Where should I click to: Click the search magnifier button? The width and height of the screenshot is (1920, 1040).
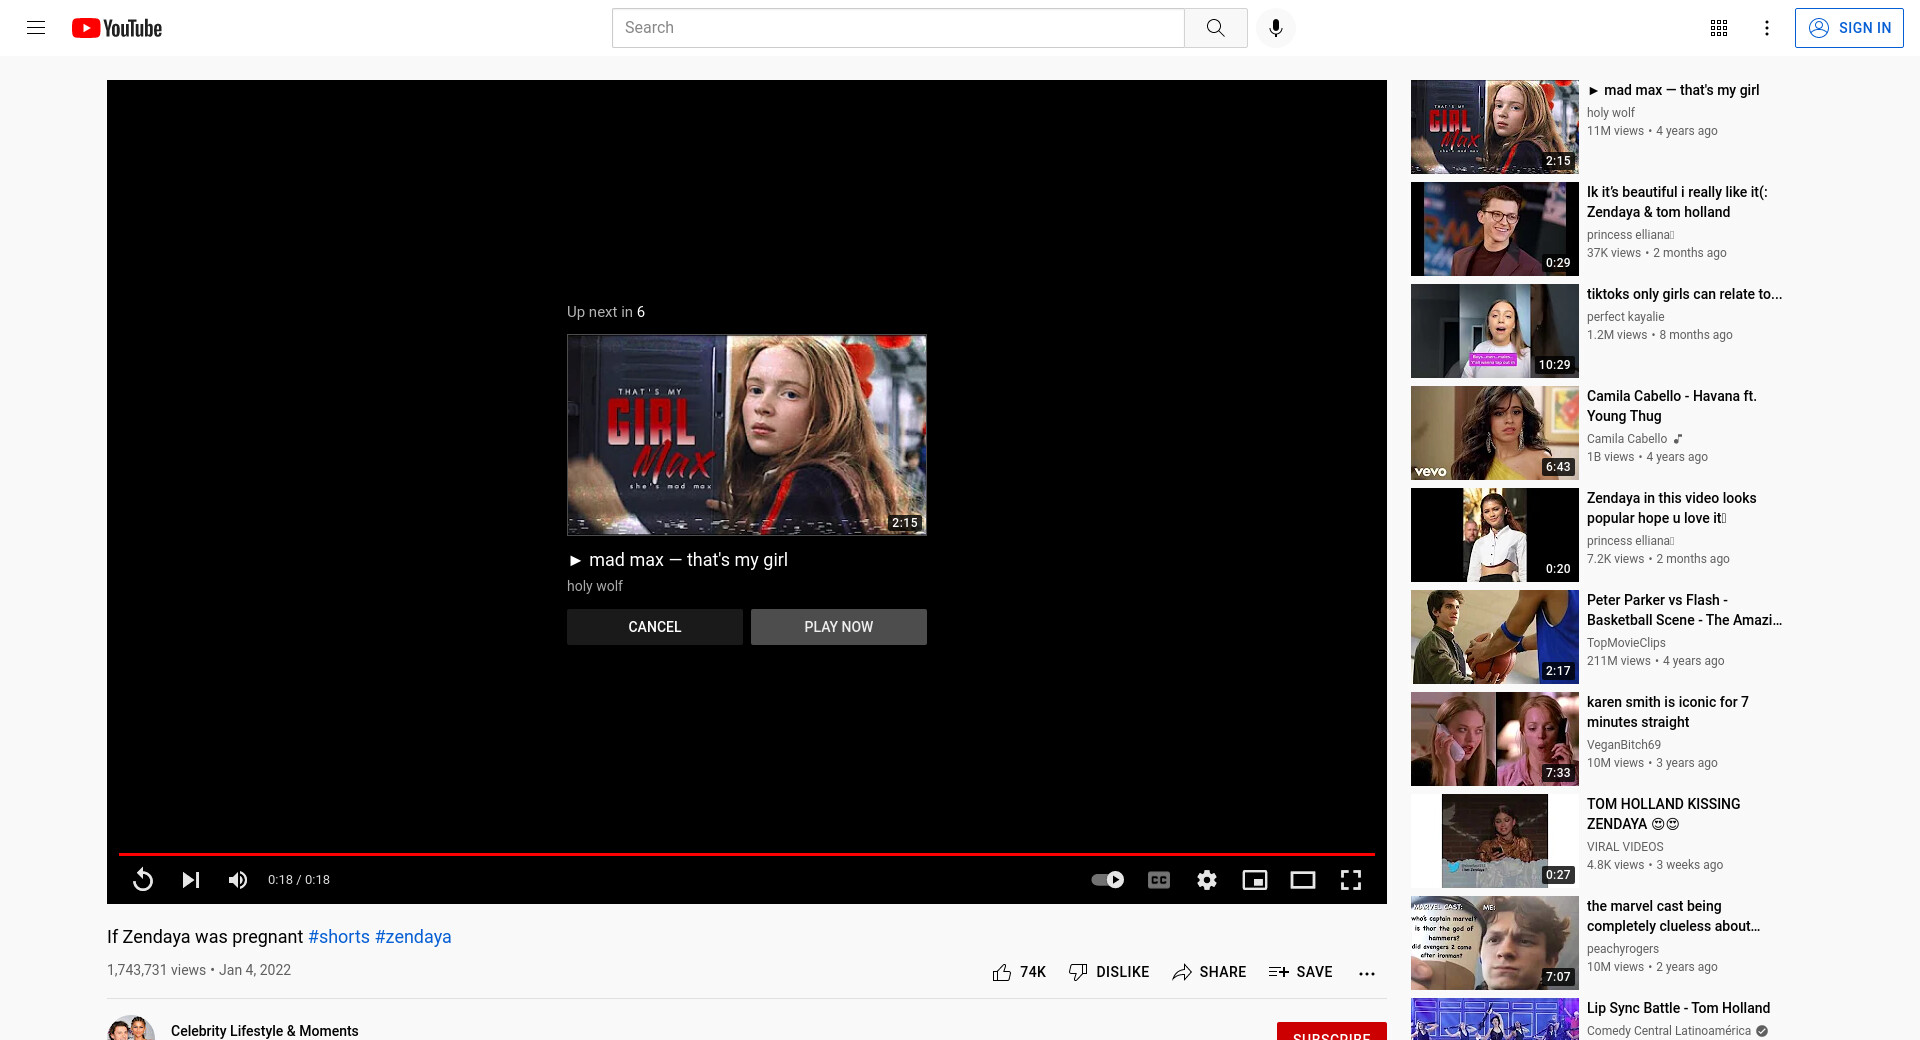pos(1215,28)
